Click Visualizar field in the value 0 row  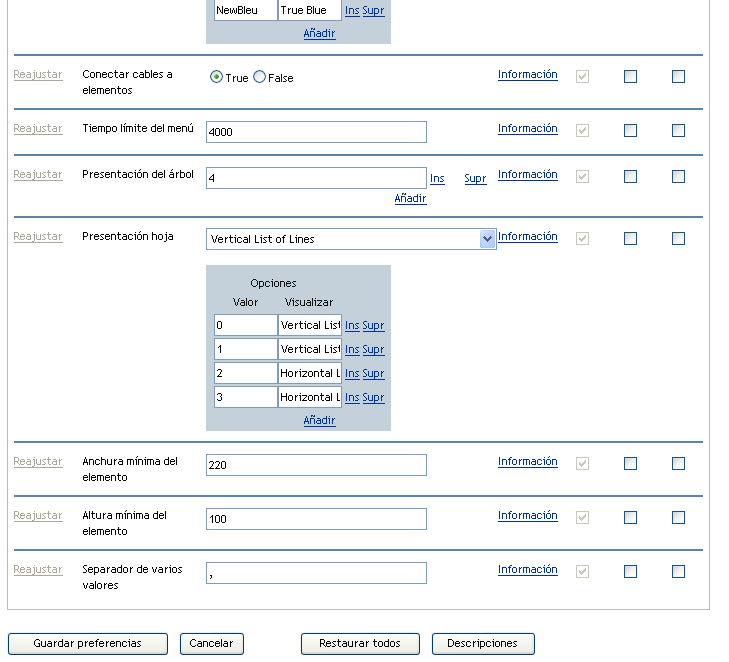pos(310,325)
